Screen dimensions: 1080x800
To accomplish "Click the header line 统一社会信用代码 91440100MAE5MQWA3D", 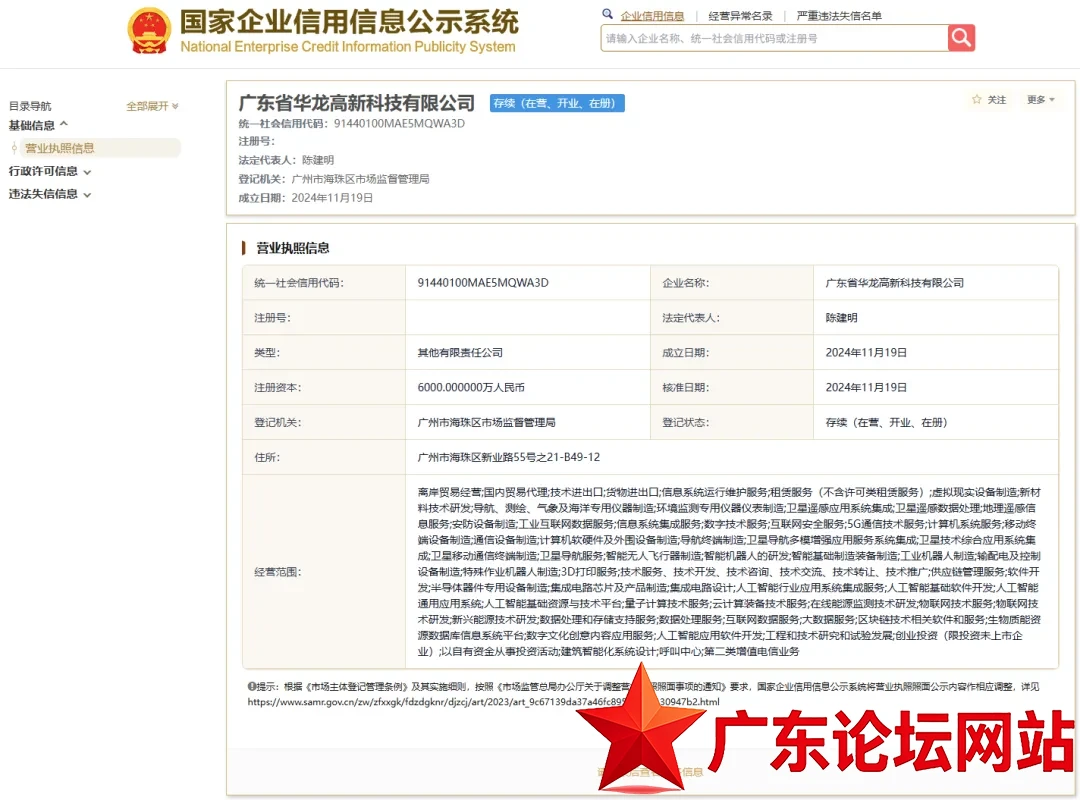I will 351,124.
